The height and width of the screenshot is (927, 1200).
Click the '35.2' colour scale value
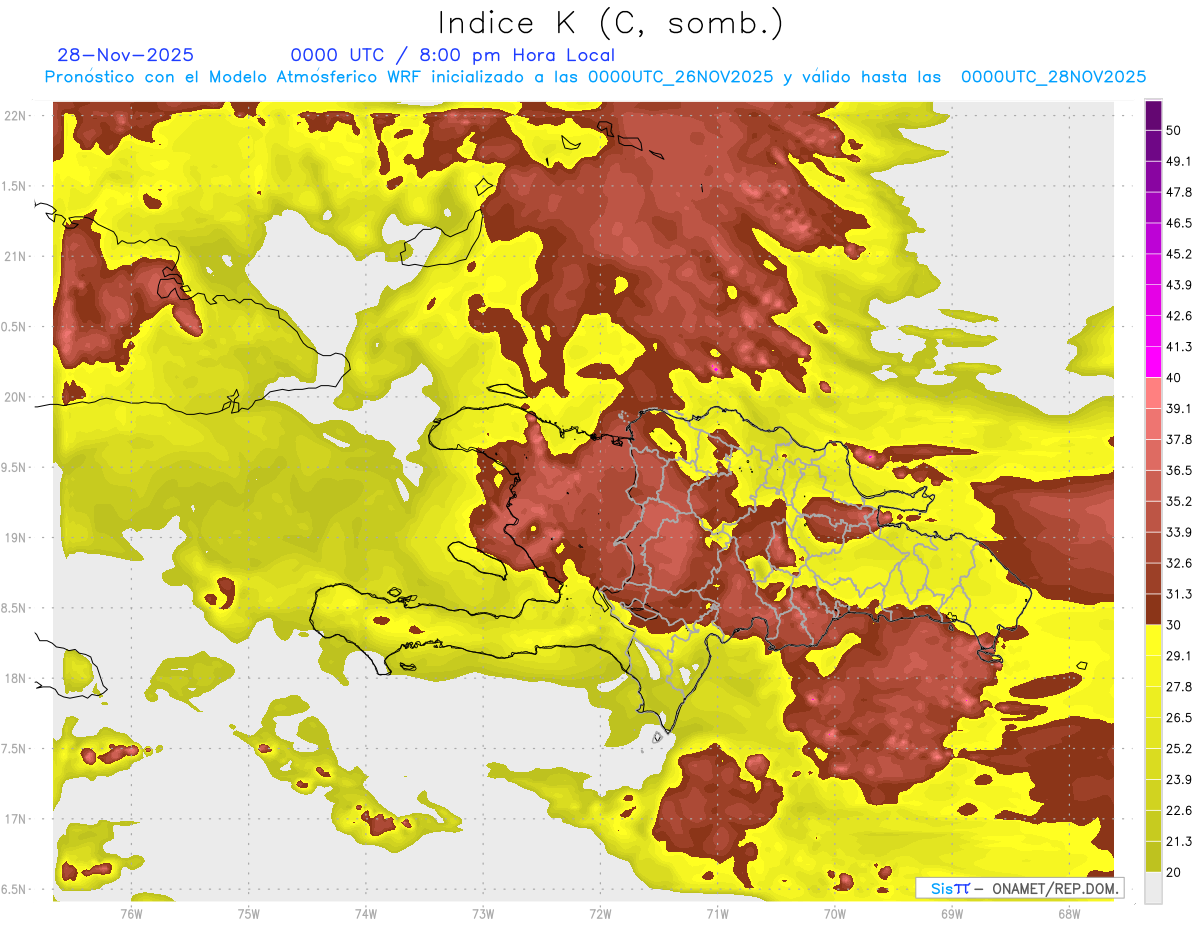click(1179, 501)
